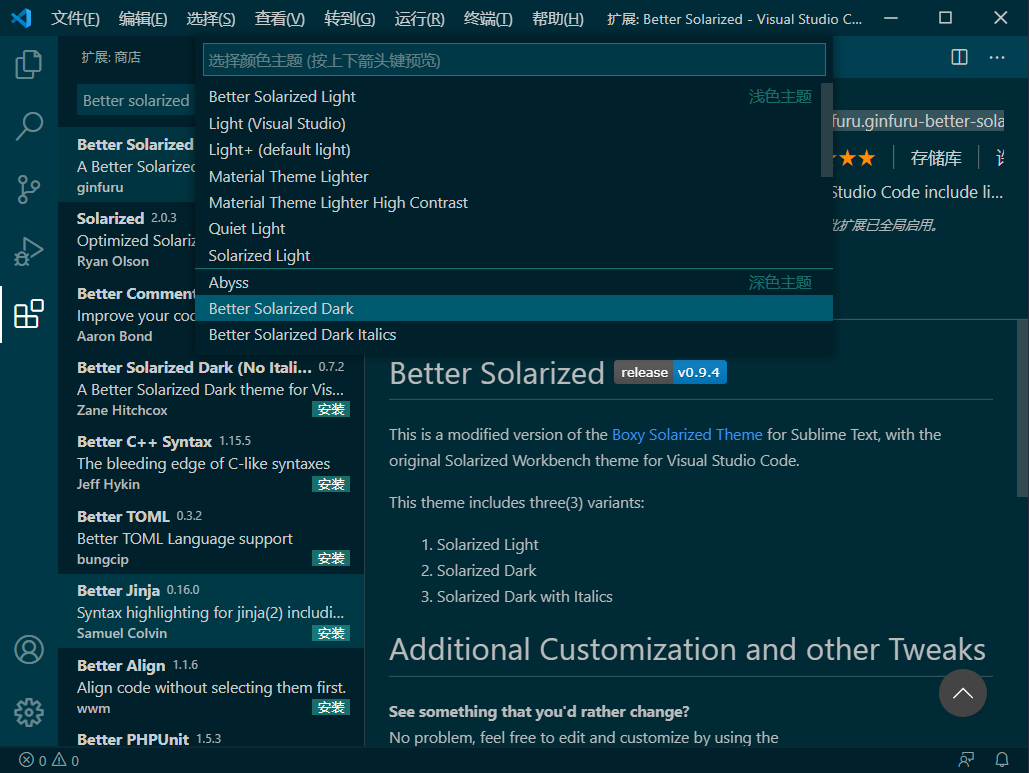1029x773 pixels.
Task: Open the editor More Actions ellipsis
Action: [x=997, y=57]
